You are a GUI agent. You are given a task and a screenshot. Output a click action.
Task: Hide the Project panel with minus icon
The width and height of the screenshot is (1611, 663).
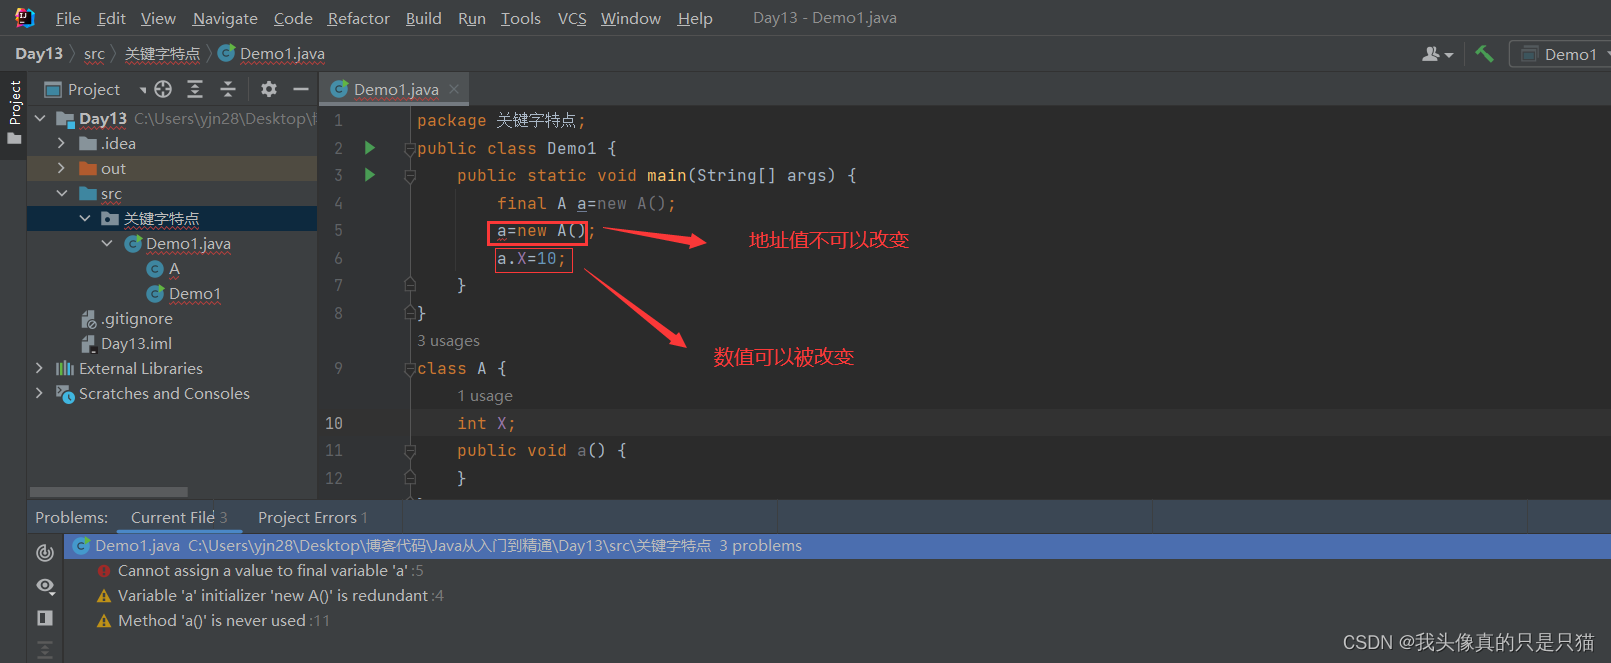[x=300, y=89]
